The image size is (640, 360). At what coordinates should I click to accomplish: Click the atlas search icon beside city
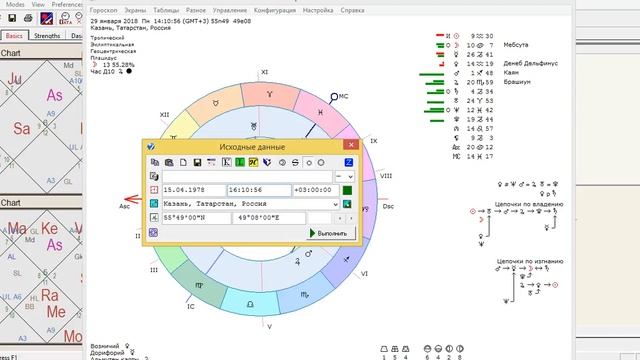coord(347,204)
